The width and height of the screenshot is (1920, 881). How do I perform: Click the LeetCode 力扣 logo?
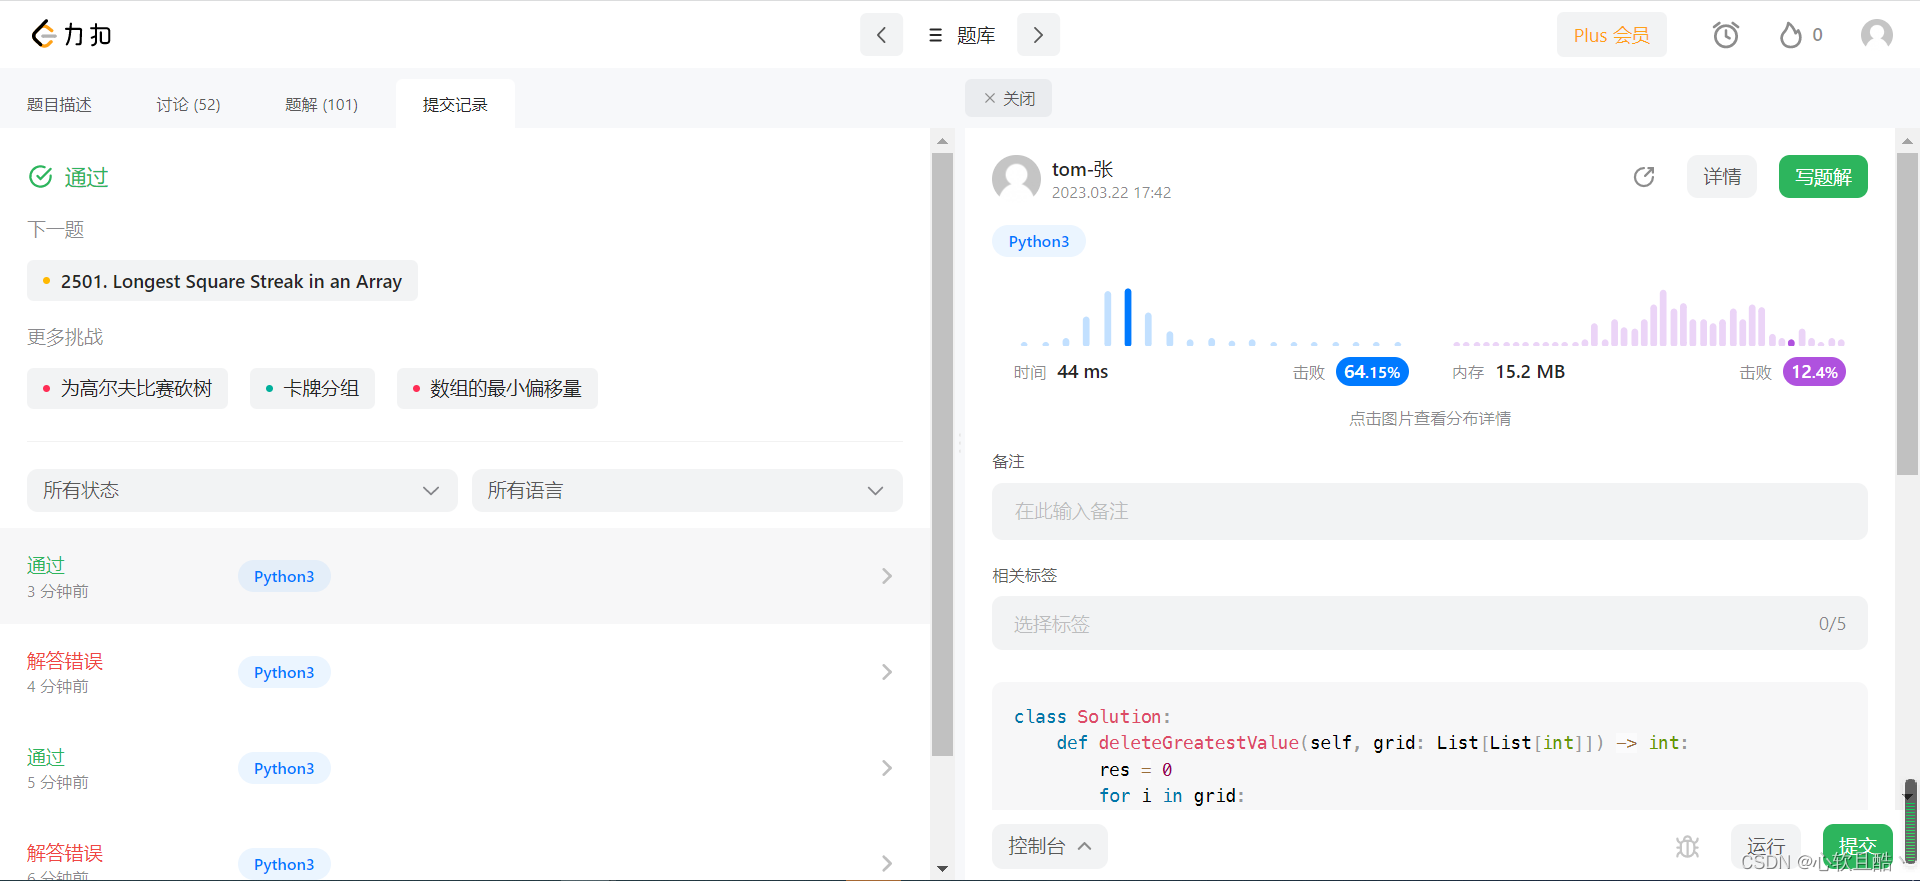(71, 34)
